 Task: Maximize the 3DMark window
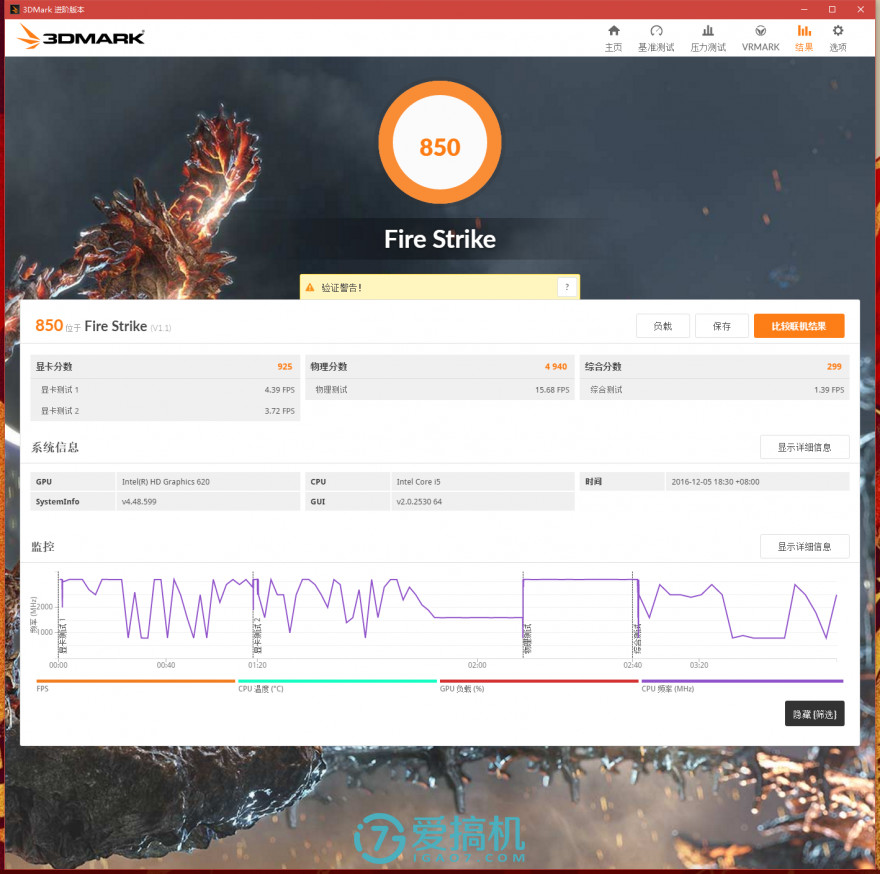tap(832, 10)
